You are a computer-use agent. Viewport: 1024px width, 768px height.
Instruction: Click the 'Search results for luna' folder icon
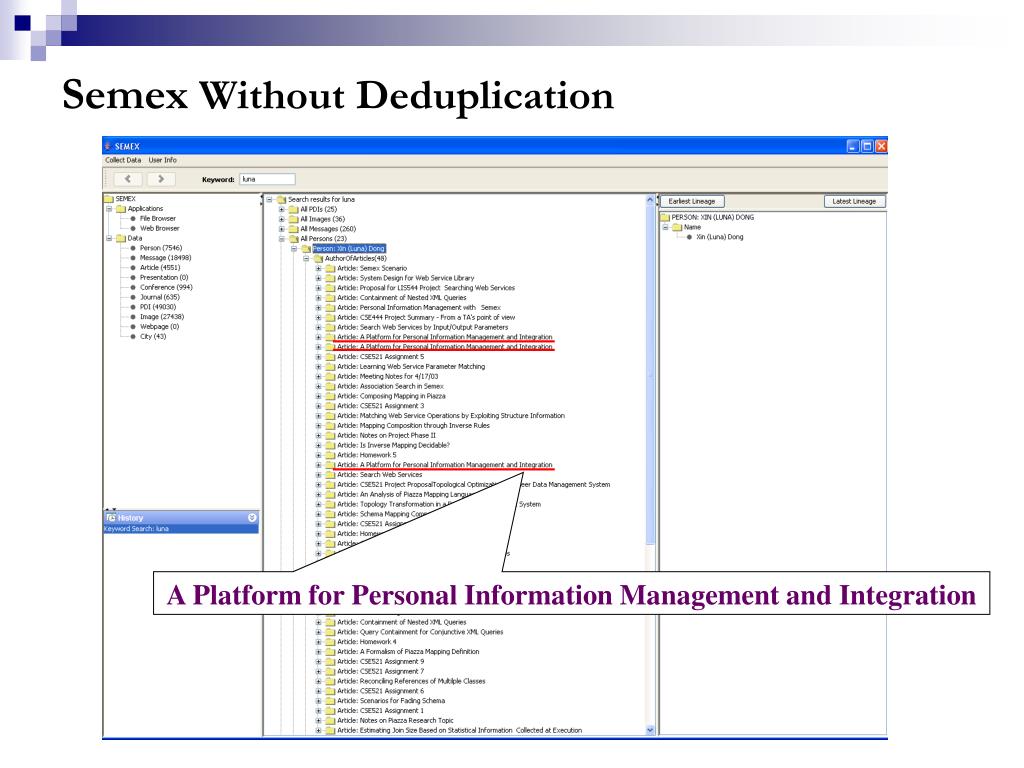[281, 200]
